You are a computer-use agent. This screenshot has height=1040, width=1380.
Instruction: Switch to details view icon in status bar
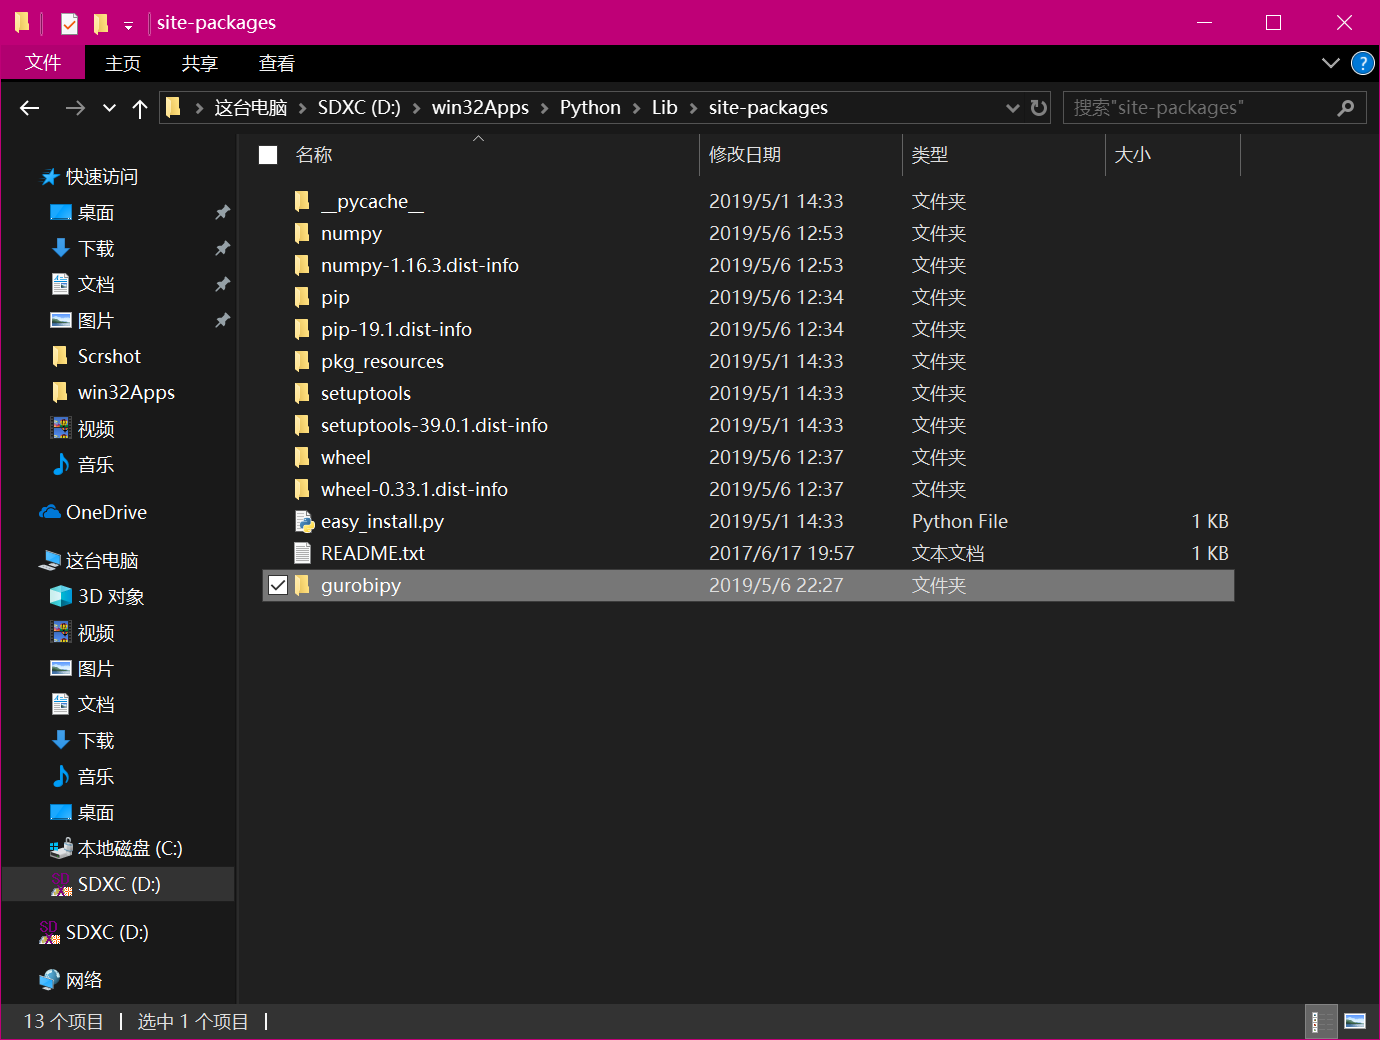tap(1322, 1021)
